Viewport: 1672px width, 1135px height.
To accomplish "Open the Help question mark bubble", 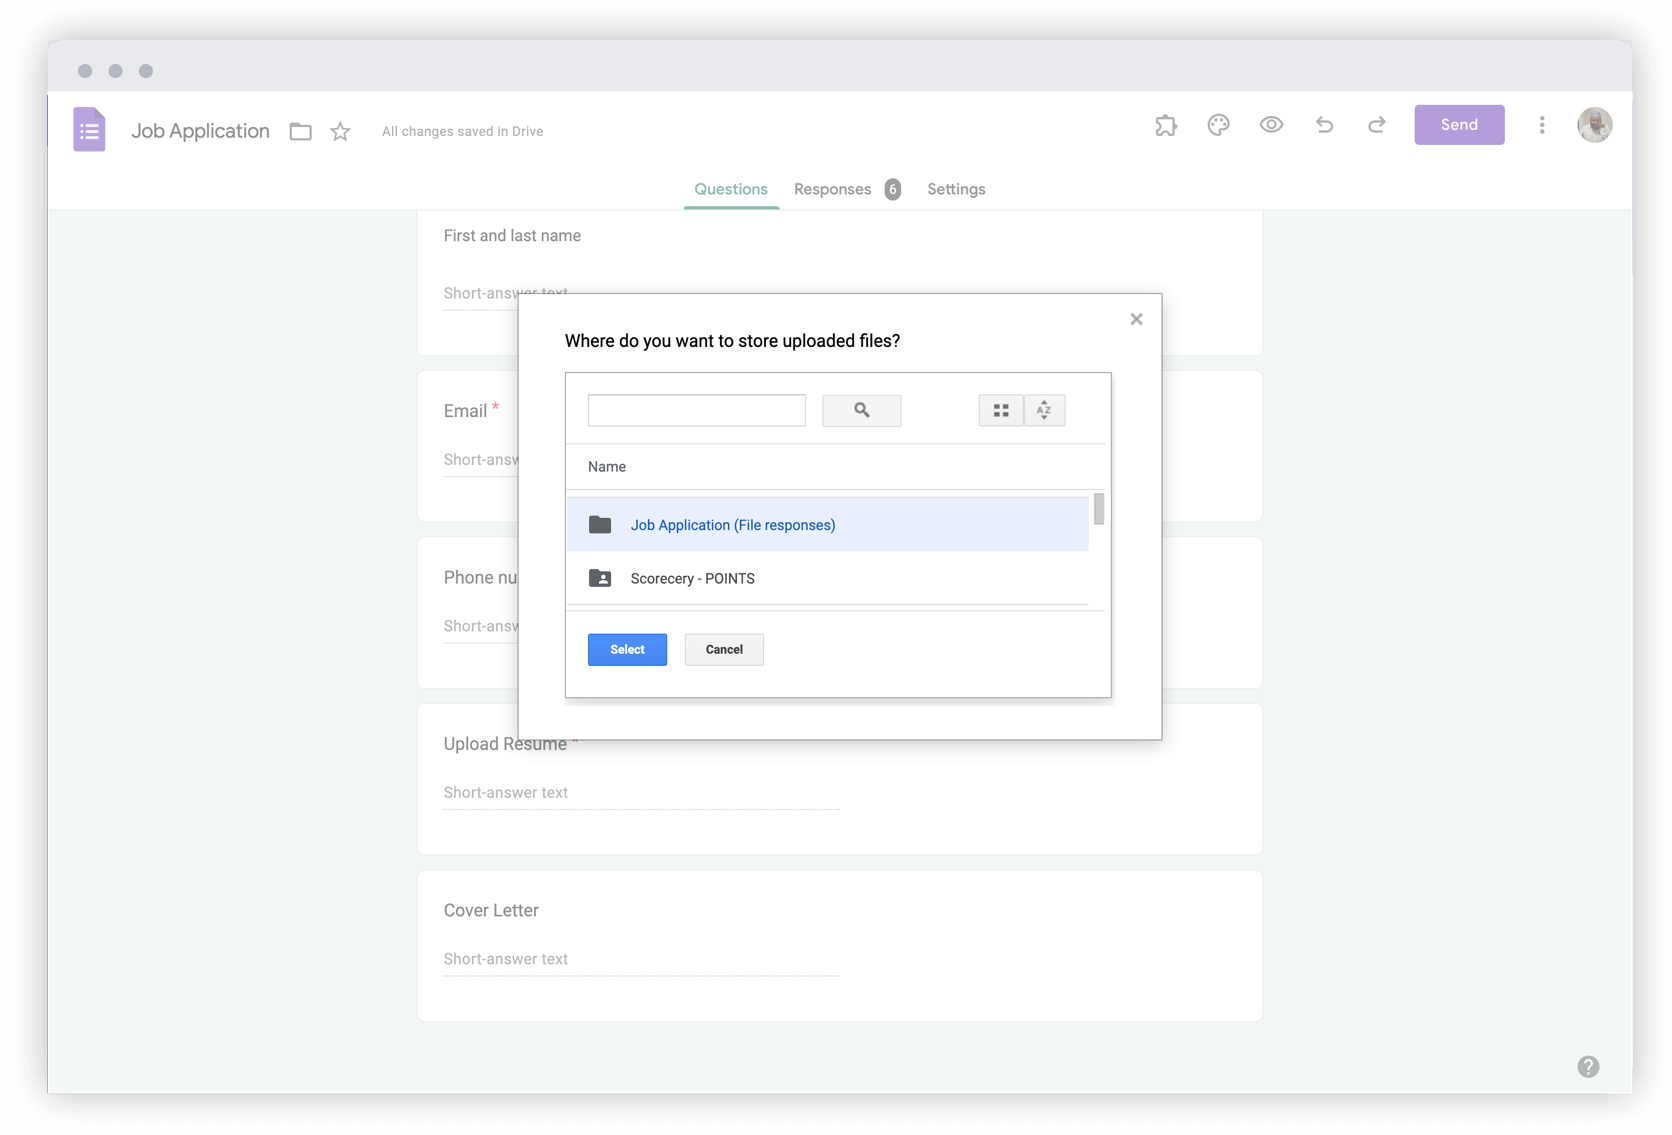I will pyautogui.click(x=1587, y=1066).
